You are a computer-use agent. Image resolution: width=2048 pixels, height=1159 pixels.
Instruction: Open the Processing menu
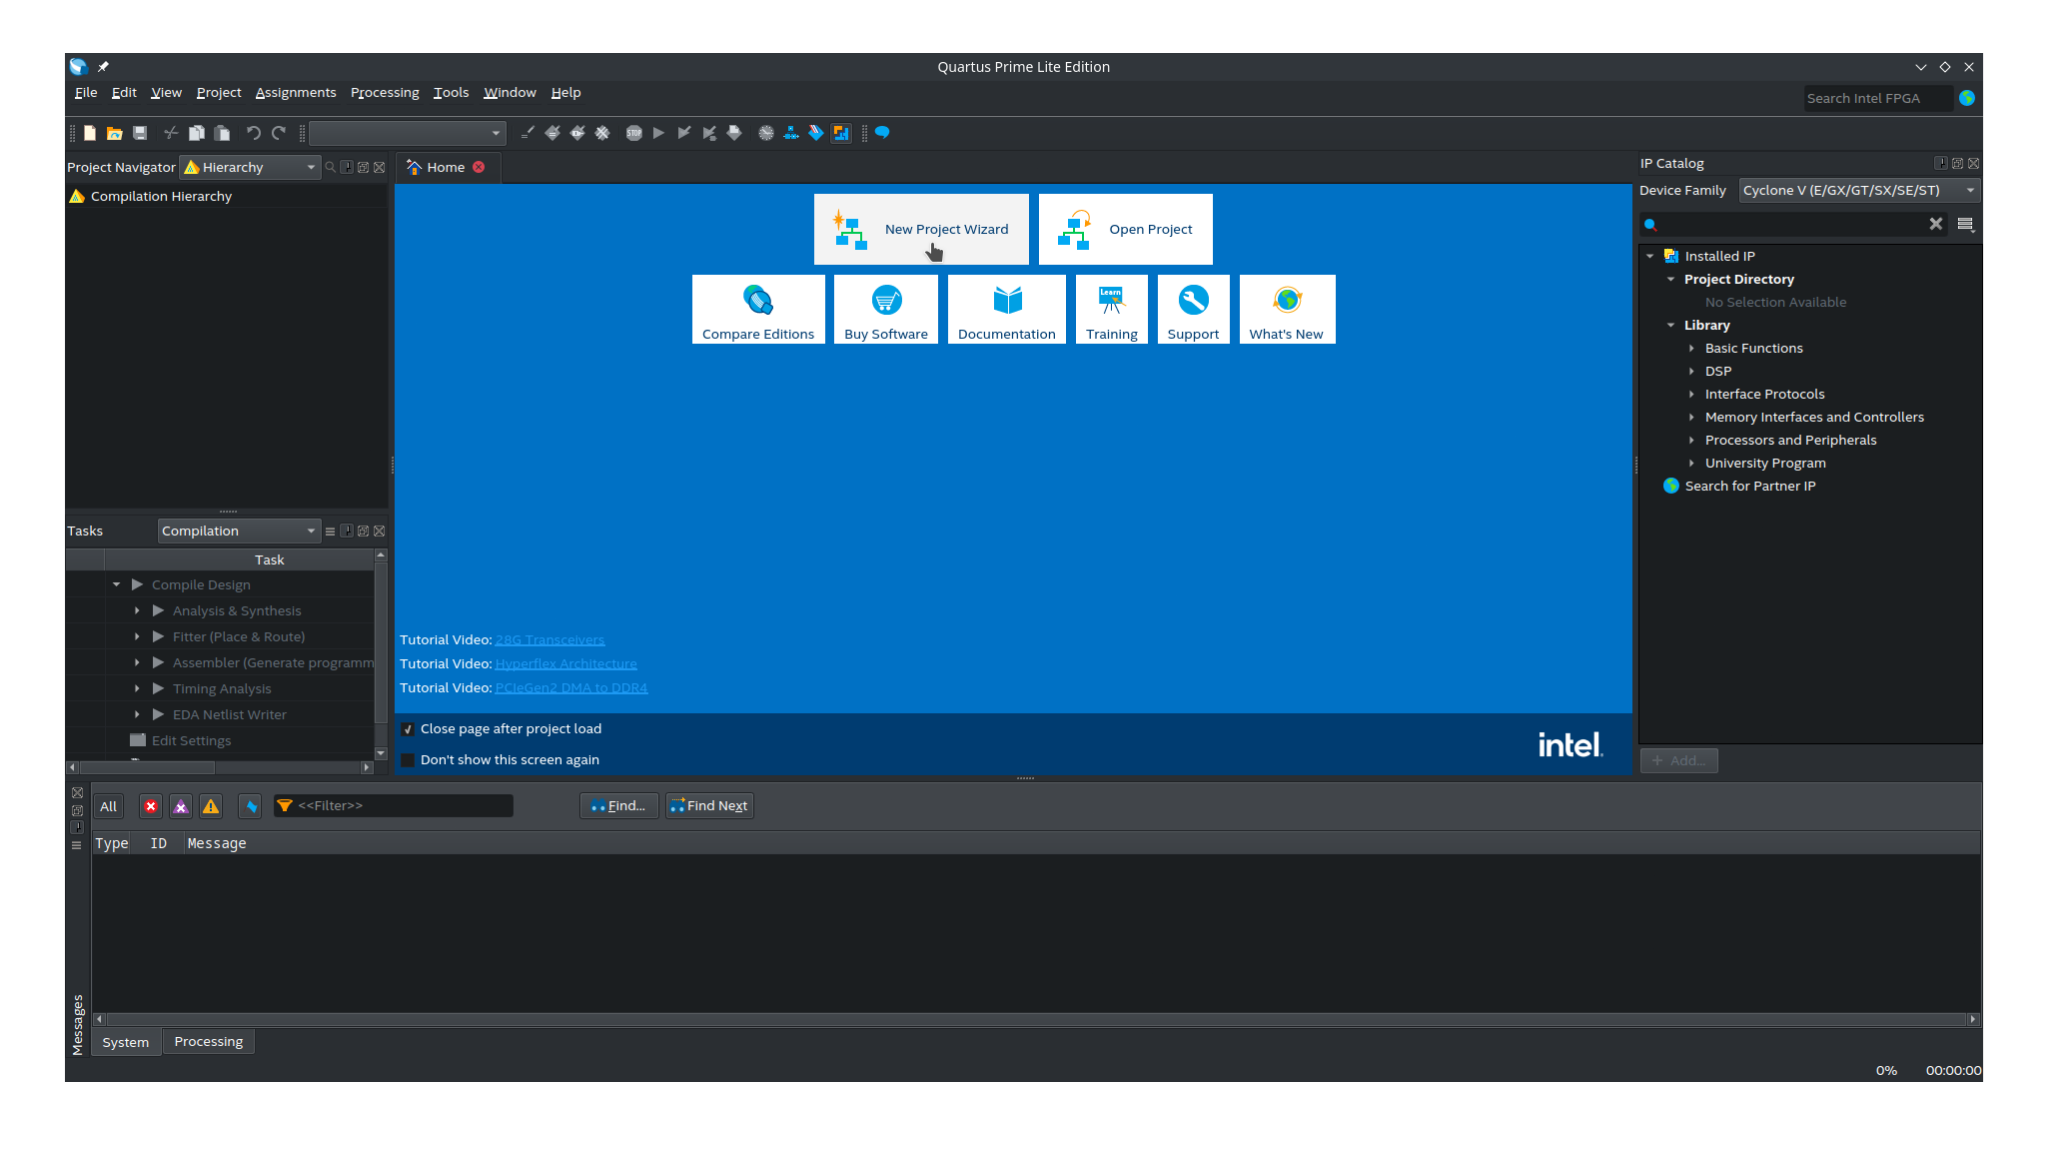click(385, 92)
